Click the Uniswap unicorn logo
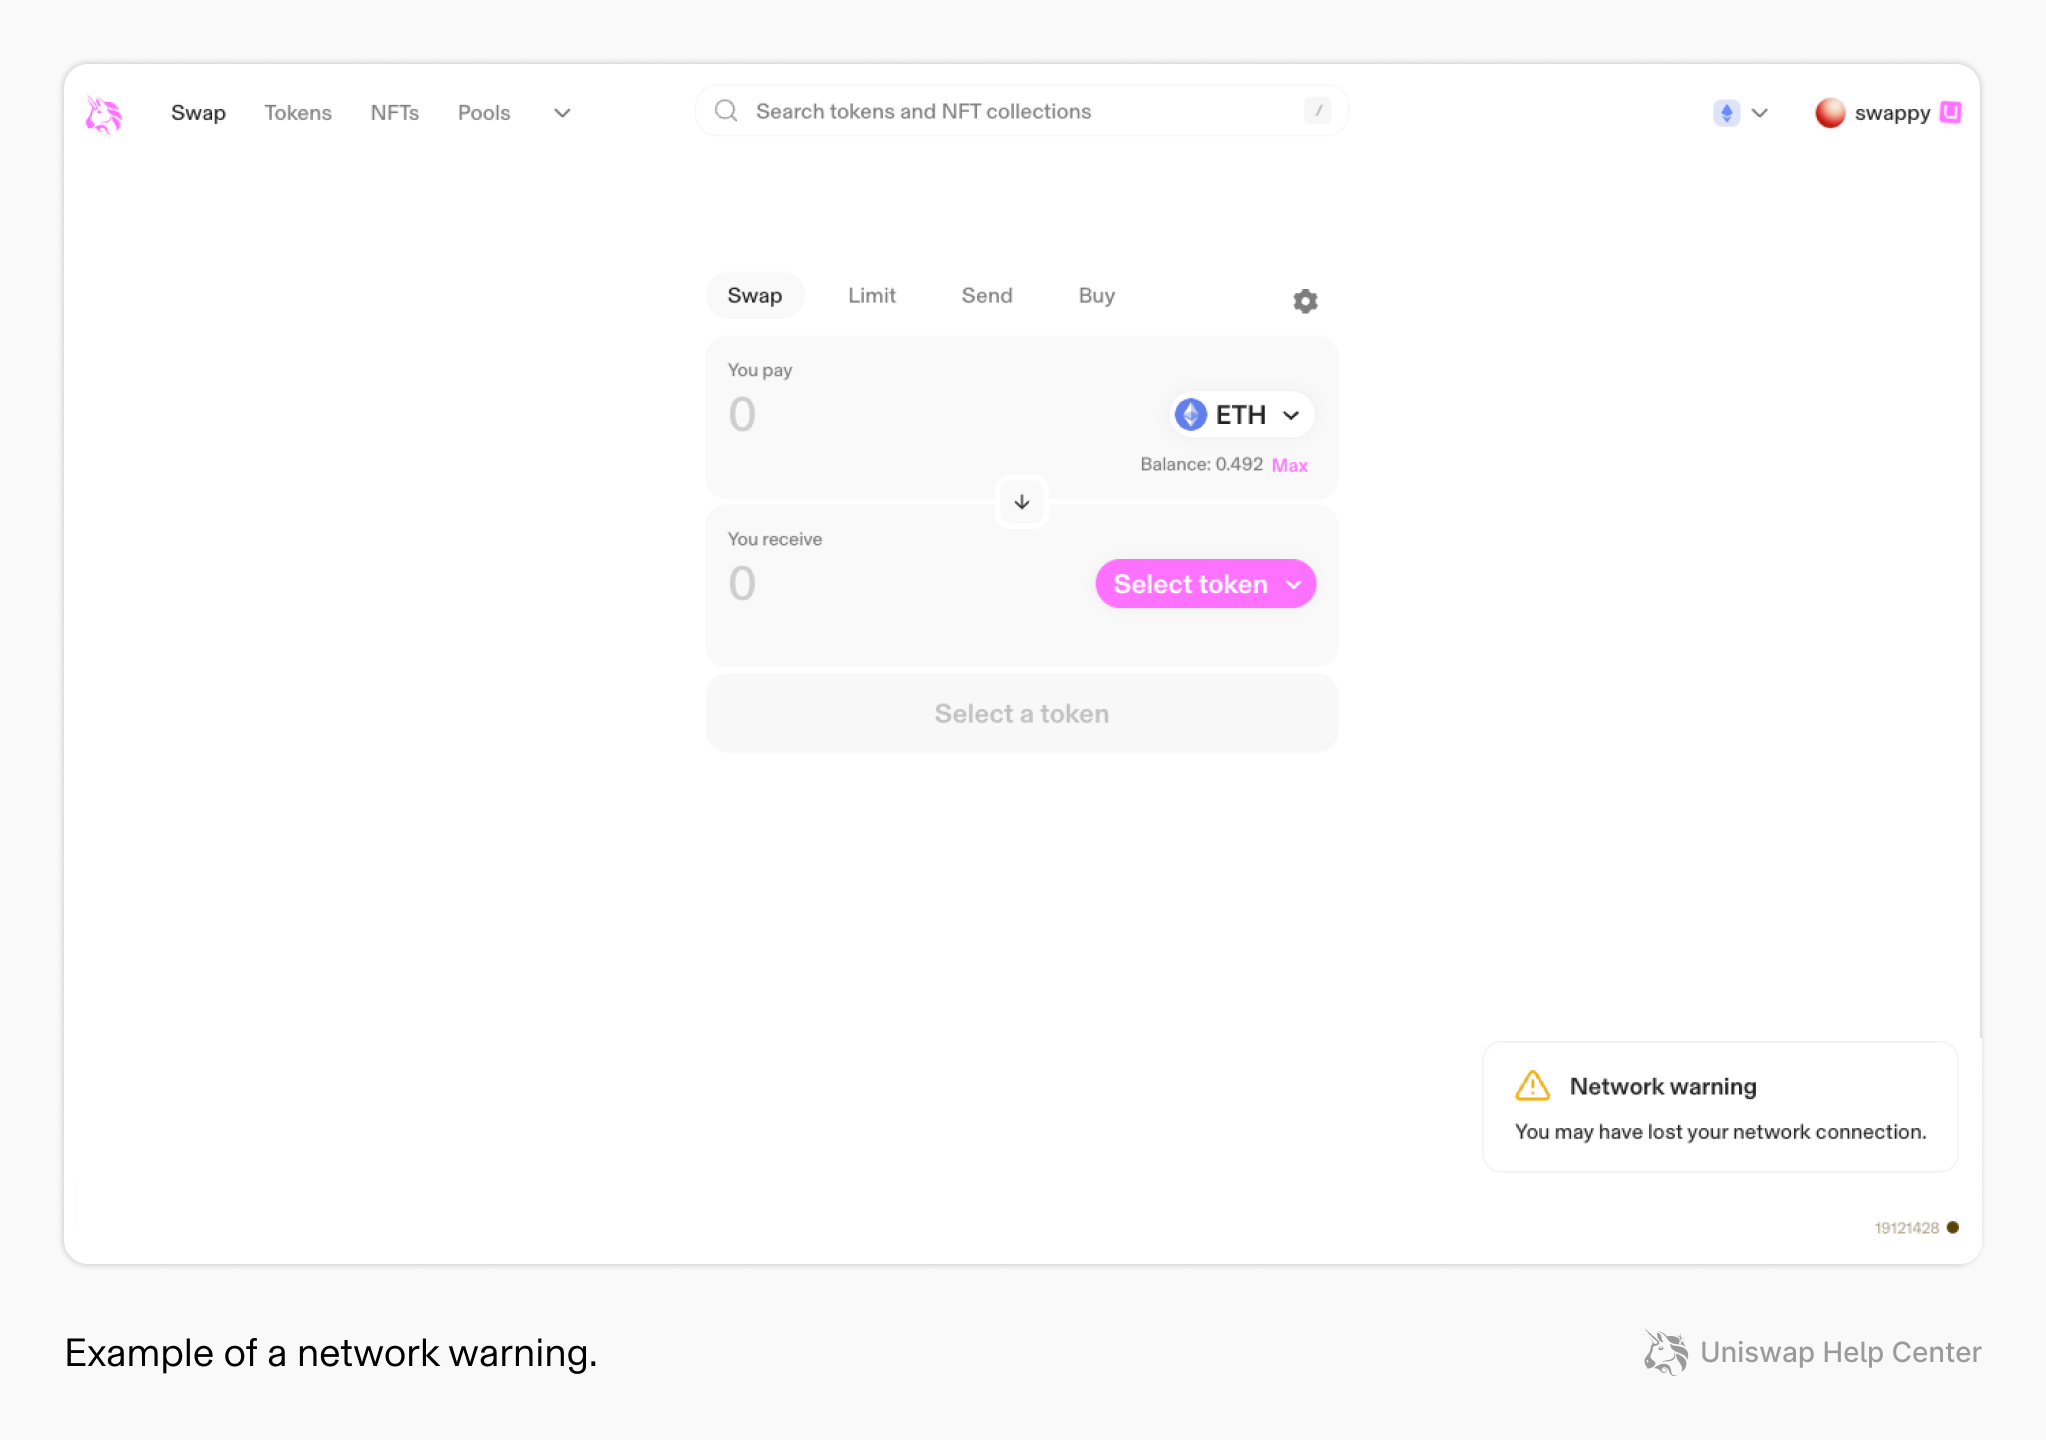 (x=104, y=113)
